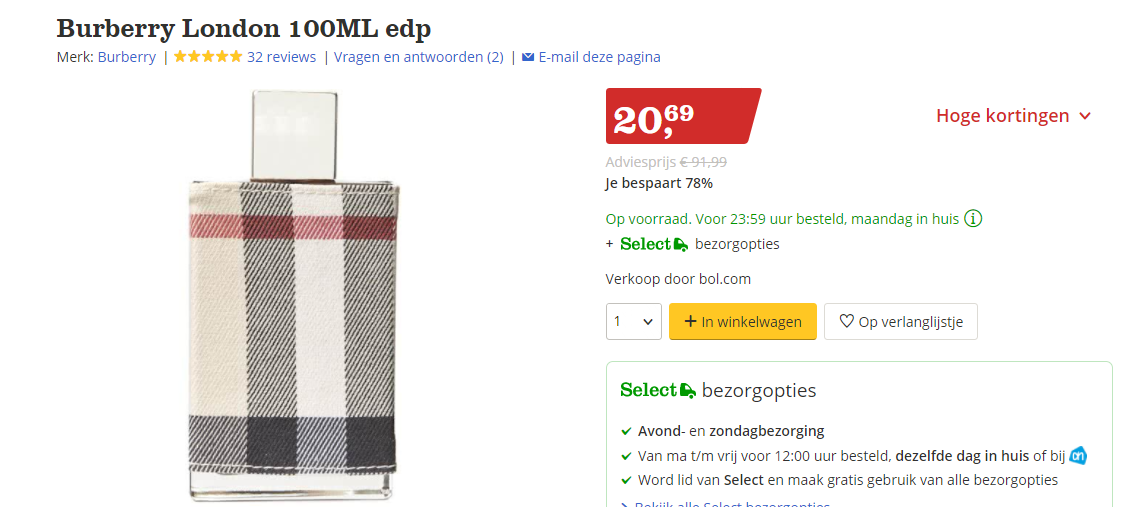Click the E-mail deze pagina text link
This screenshot has width=1126, height=507.
599,57
